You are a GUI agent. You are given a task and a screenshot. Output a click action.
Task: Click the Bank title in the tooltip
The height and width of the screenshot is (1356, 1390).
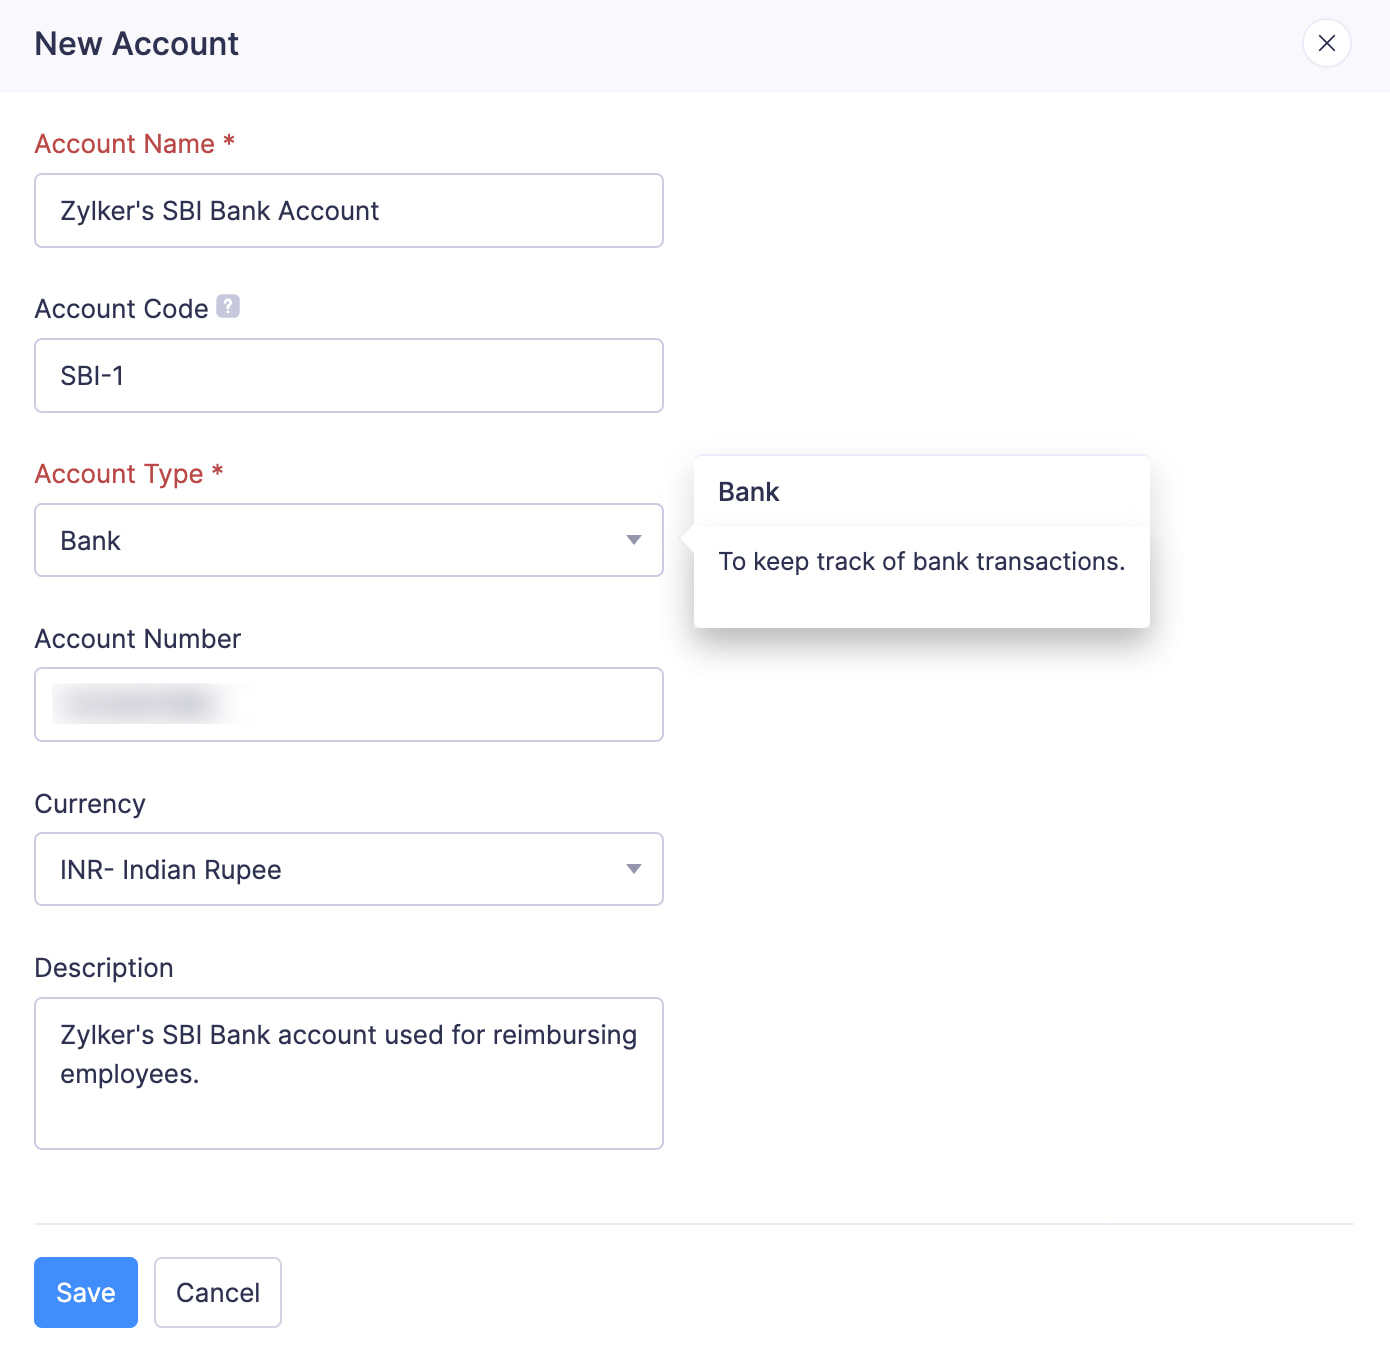point(749,492)
